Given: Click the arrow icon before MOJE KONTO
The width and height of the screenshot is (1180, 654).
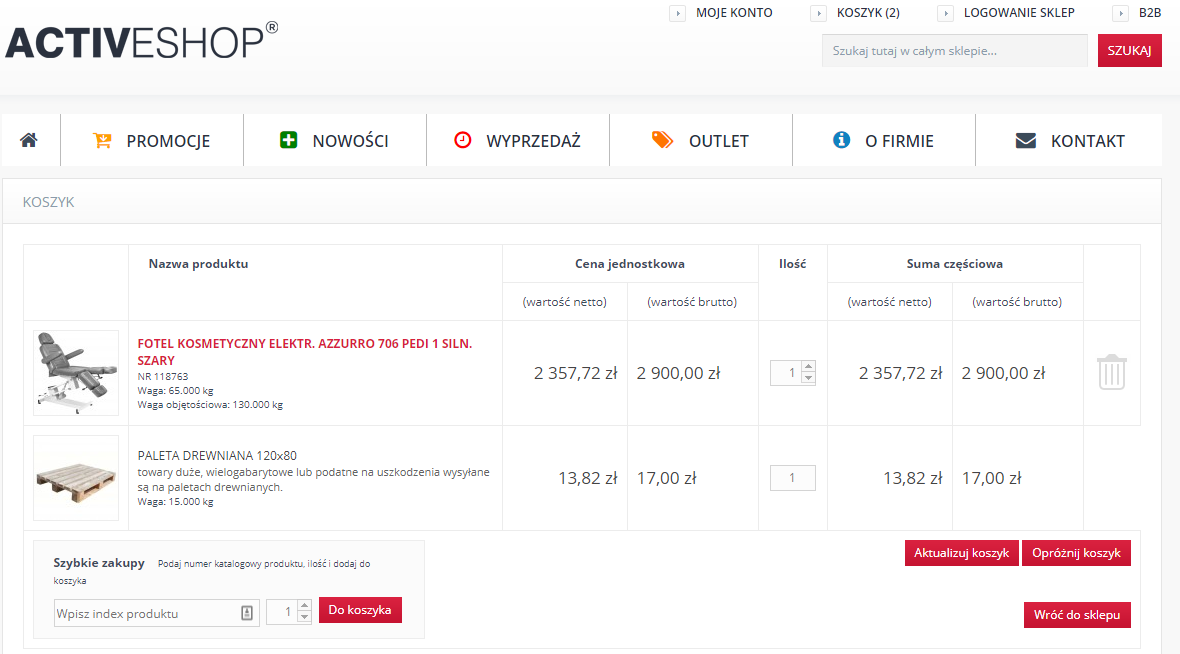Looking at the screenshot, I should pos(677,13).
